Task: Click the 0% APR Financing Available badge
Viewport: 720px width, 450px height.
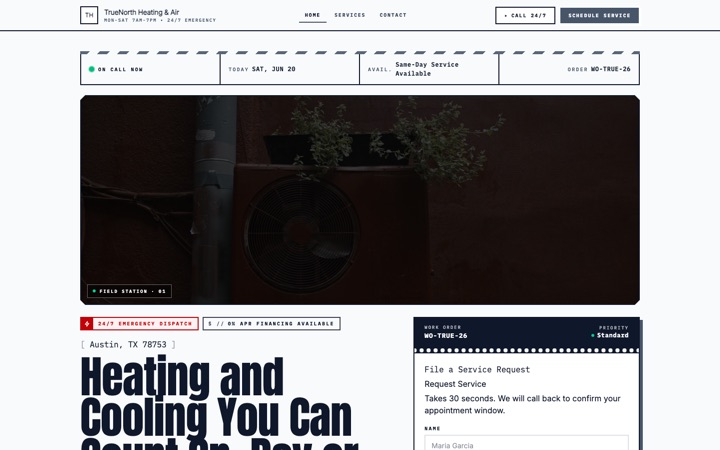Action: tap(271, 324)
